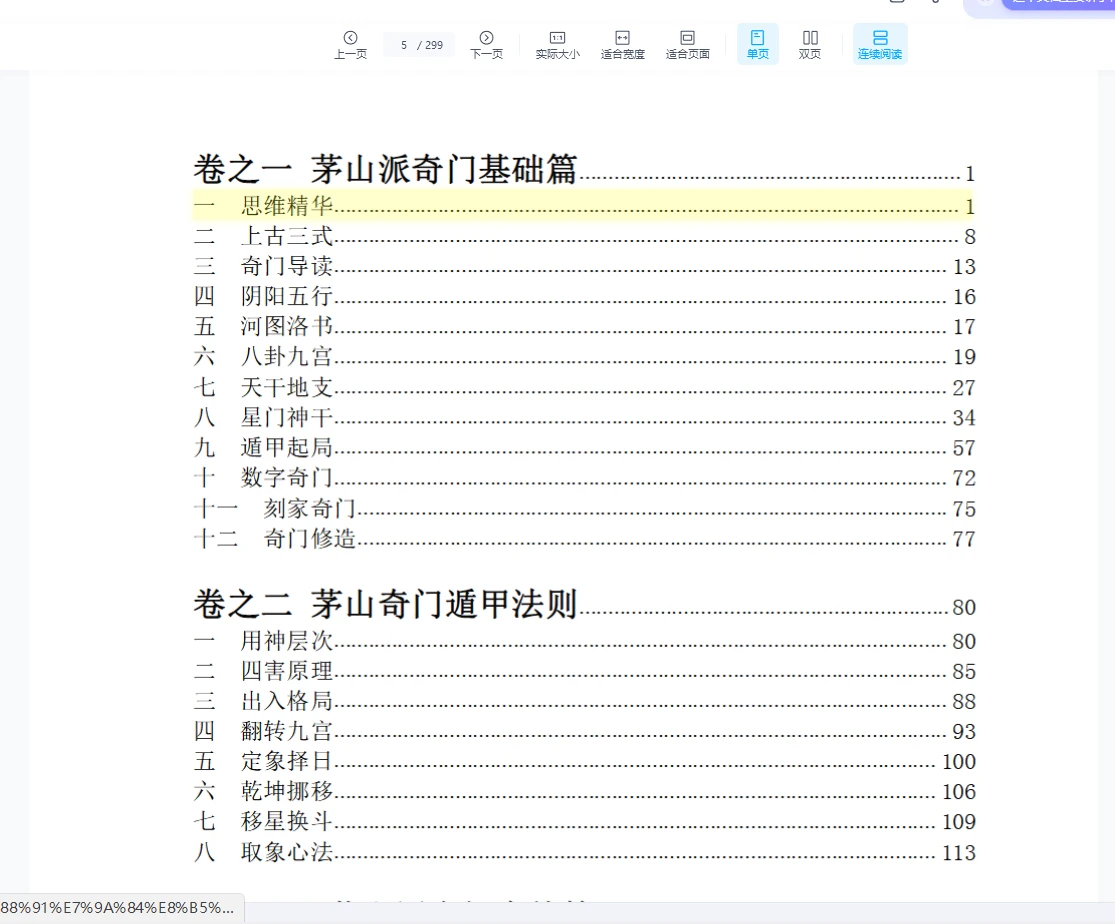Screen dimensions: 1115x924
Task: Fit document to page (适合页面)
Action: coord(688,45)
